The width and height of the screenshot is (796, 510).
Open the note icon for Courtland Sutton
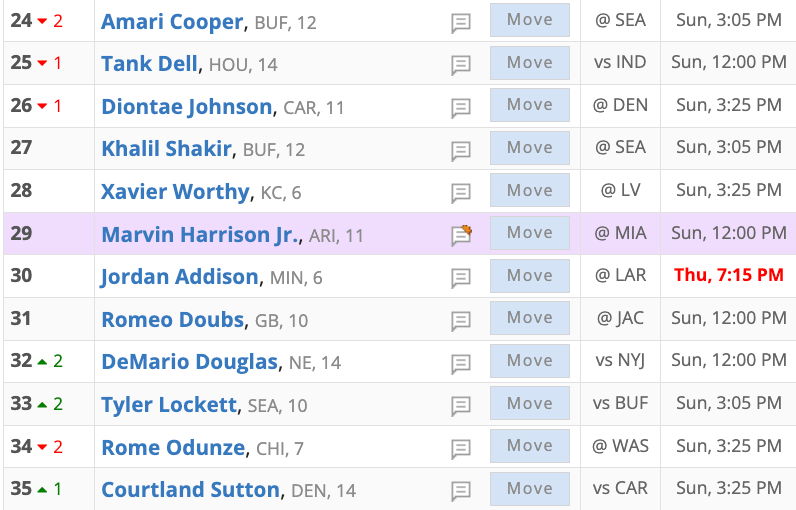pos(461,491)
